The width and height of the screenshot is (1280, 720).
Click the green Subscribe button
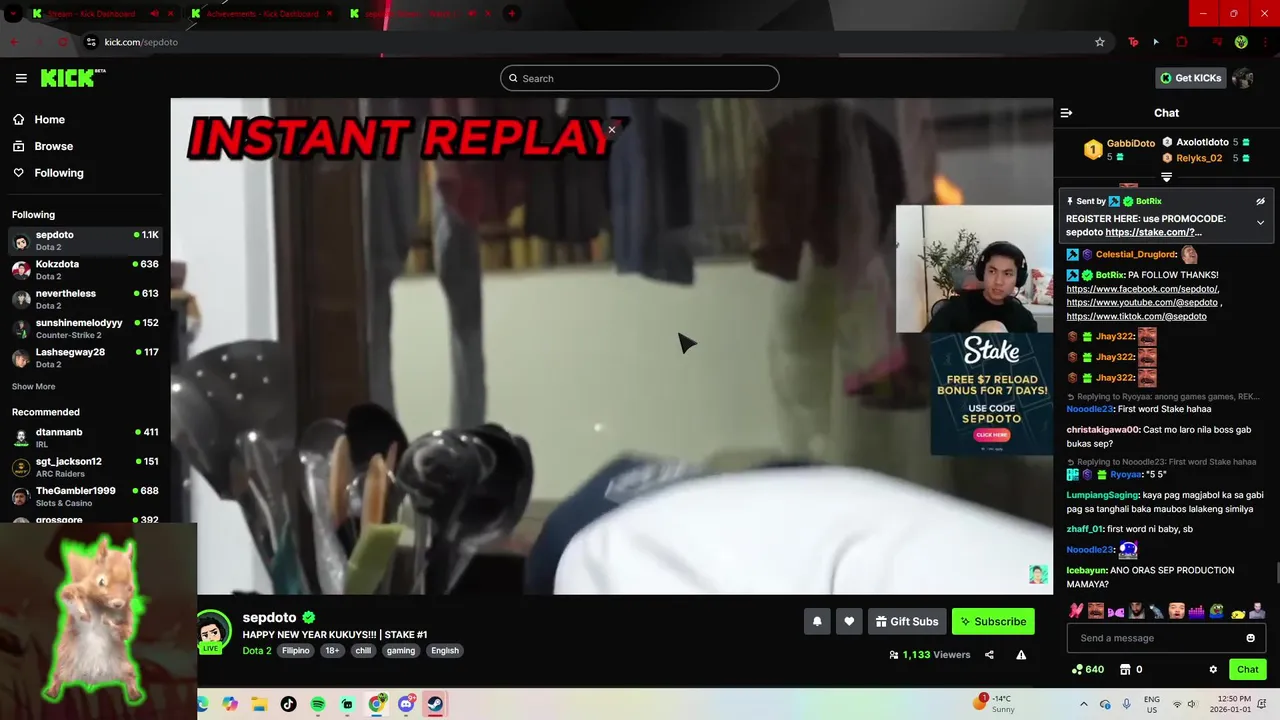click(993, 621)
